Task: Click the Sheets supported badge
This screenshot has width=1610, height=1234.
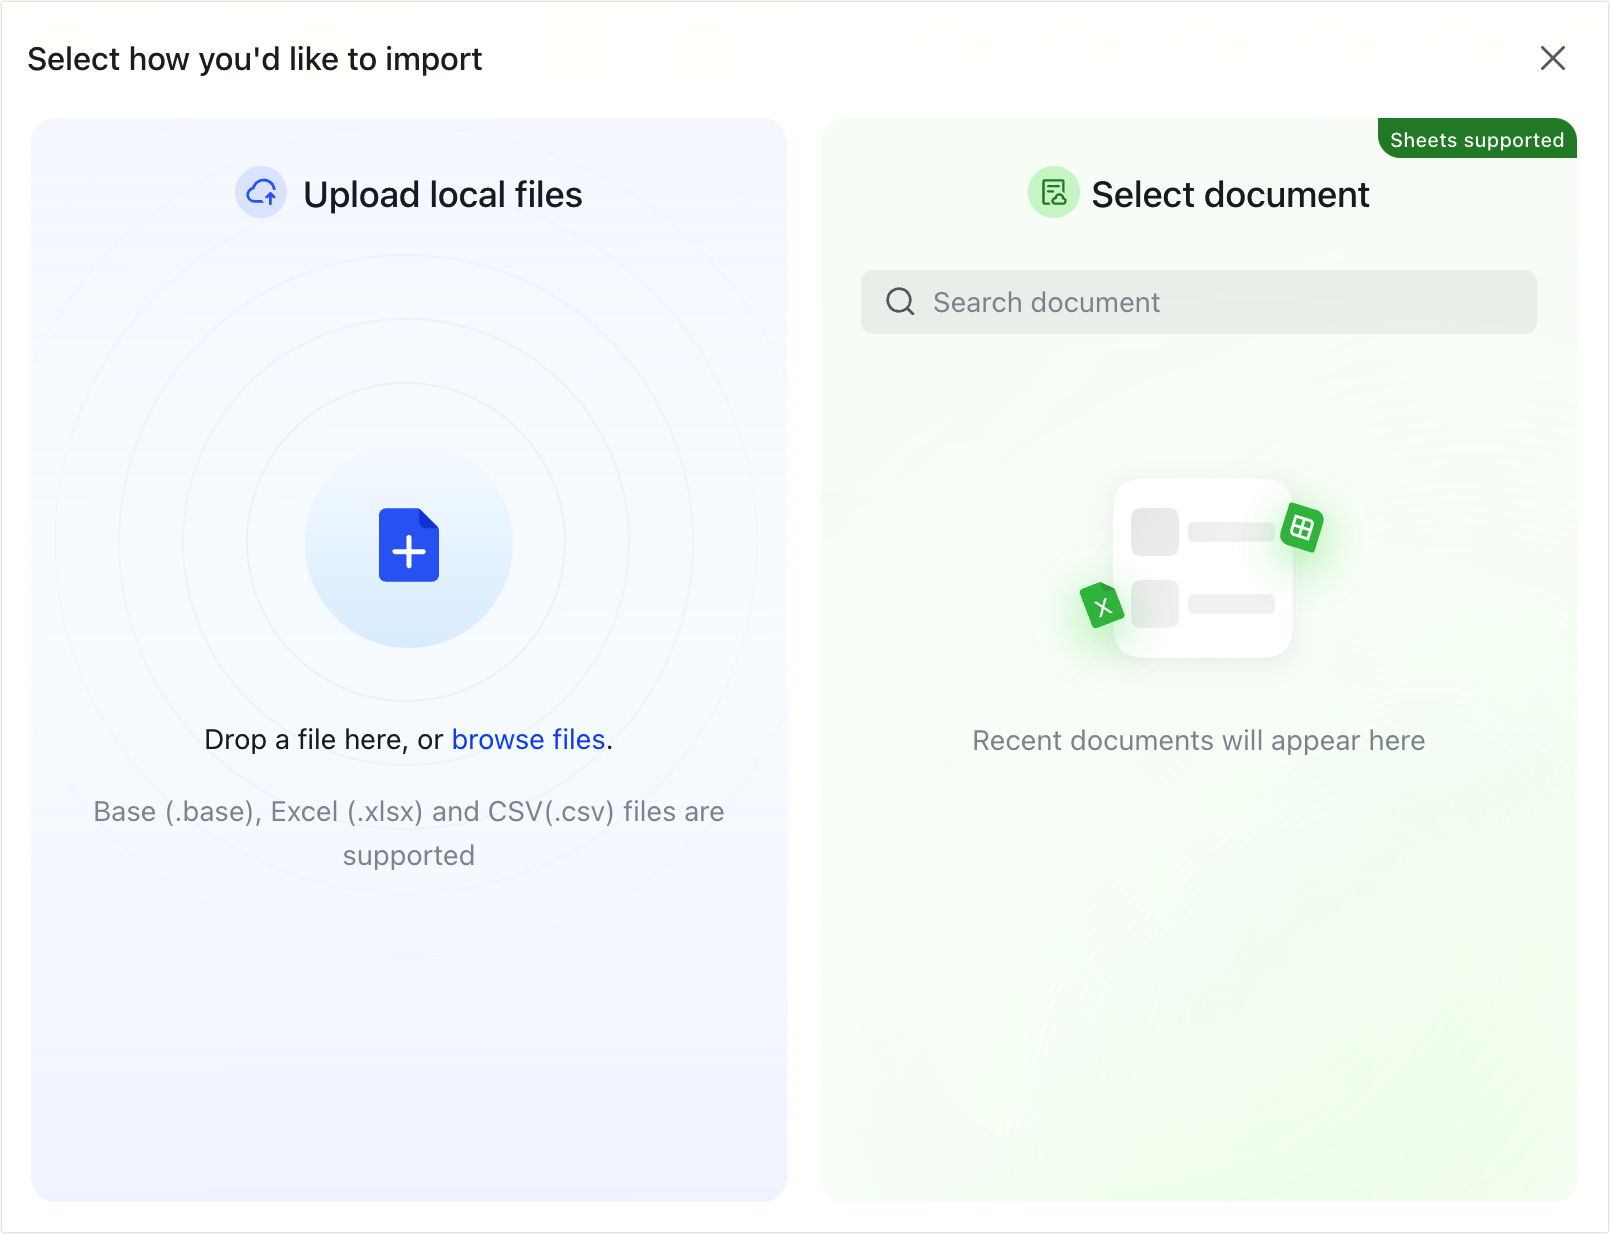Action: point(1476,140)
